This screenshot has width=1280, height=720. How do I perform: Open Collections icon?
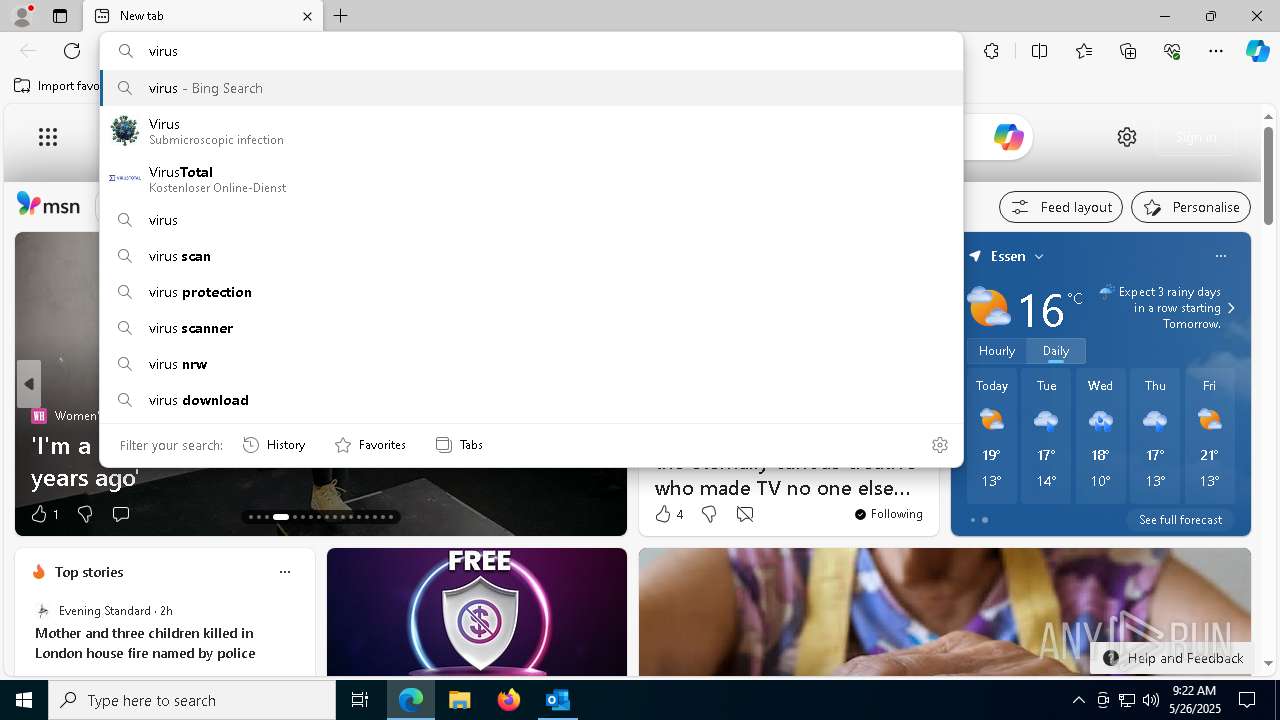point(1128,51)
